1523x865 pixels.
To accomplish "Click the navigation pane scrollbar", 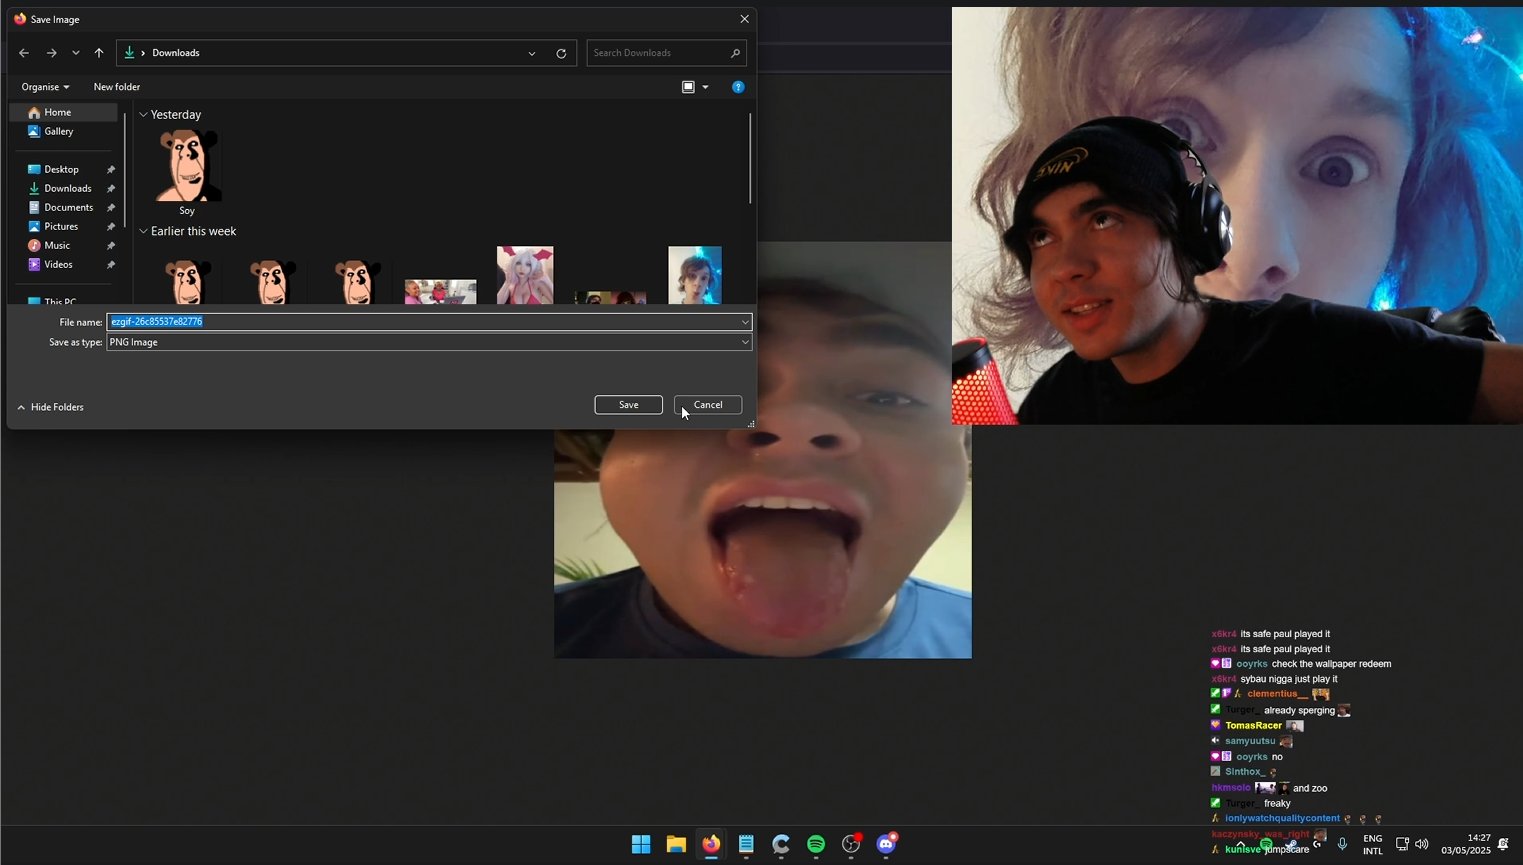I will (x=125, y=168).
